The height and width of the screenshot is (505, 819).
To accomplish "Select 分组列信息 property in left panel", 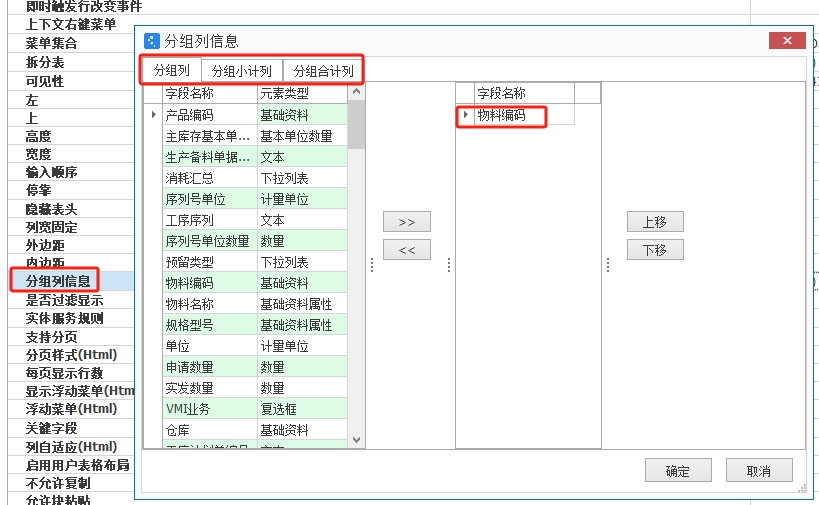I will click(x=58, y=281).
